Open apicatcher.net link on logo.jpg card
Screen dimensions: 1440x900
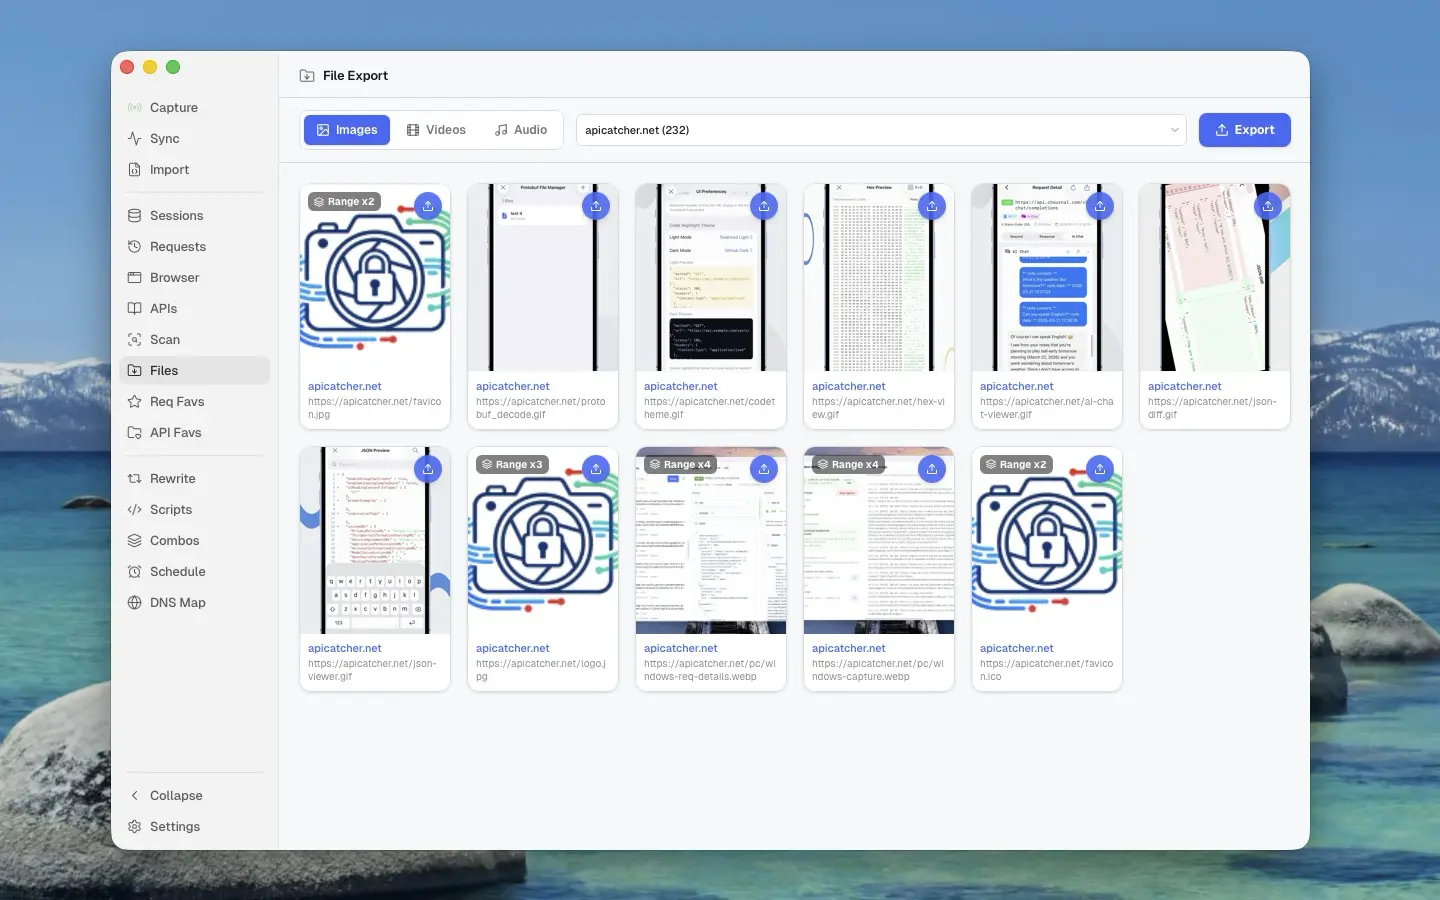tap(513, 648)
